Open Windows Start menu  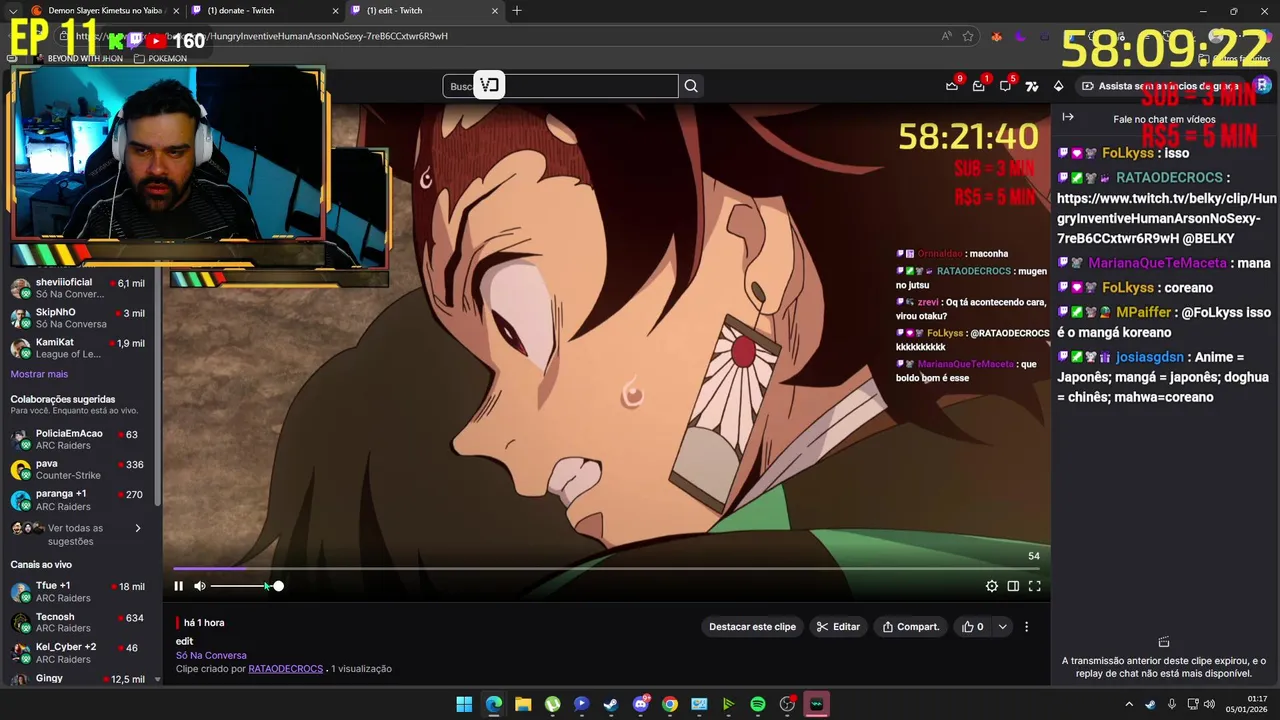(x=464, y=705)
